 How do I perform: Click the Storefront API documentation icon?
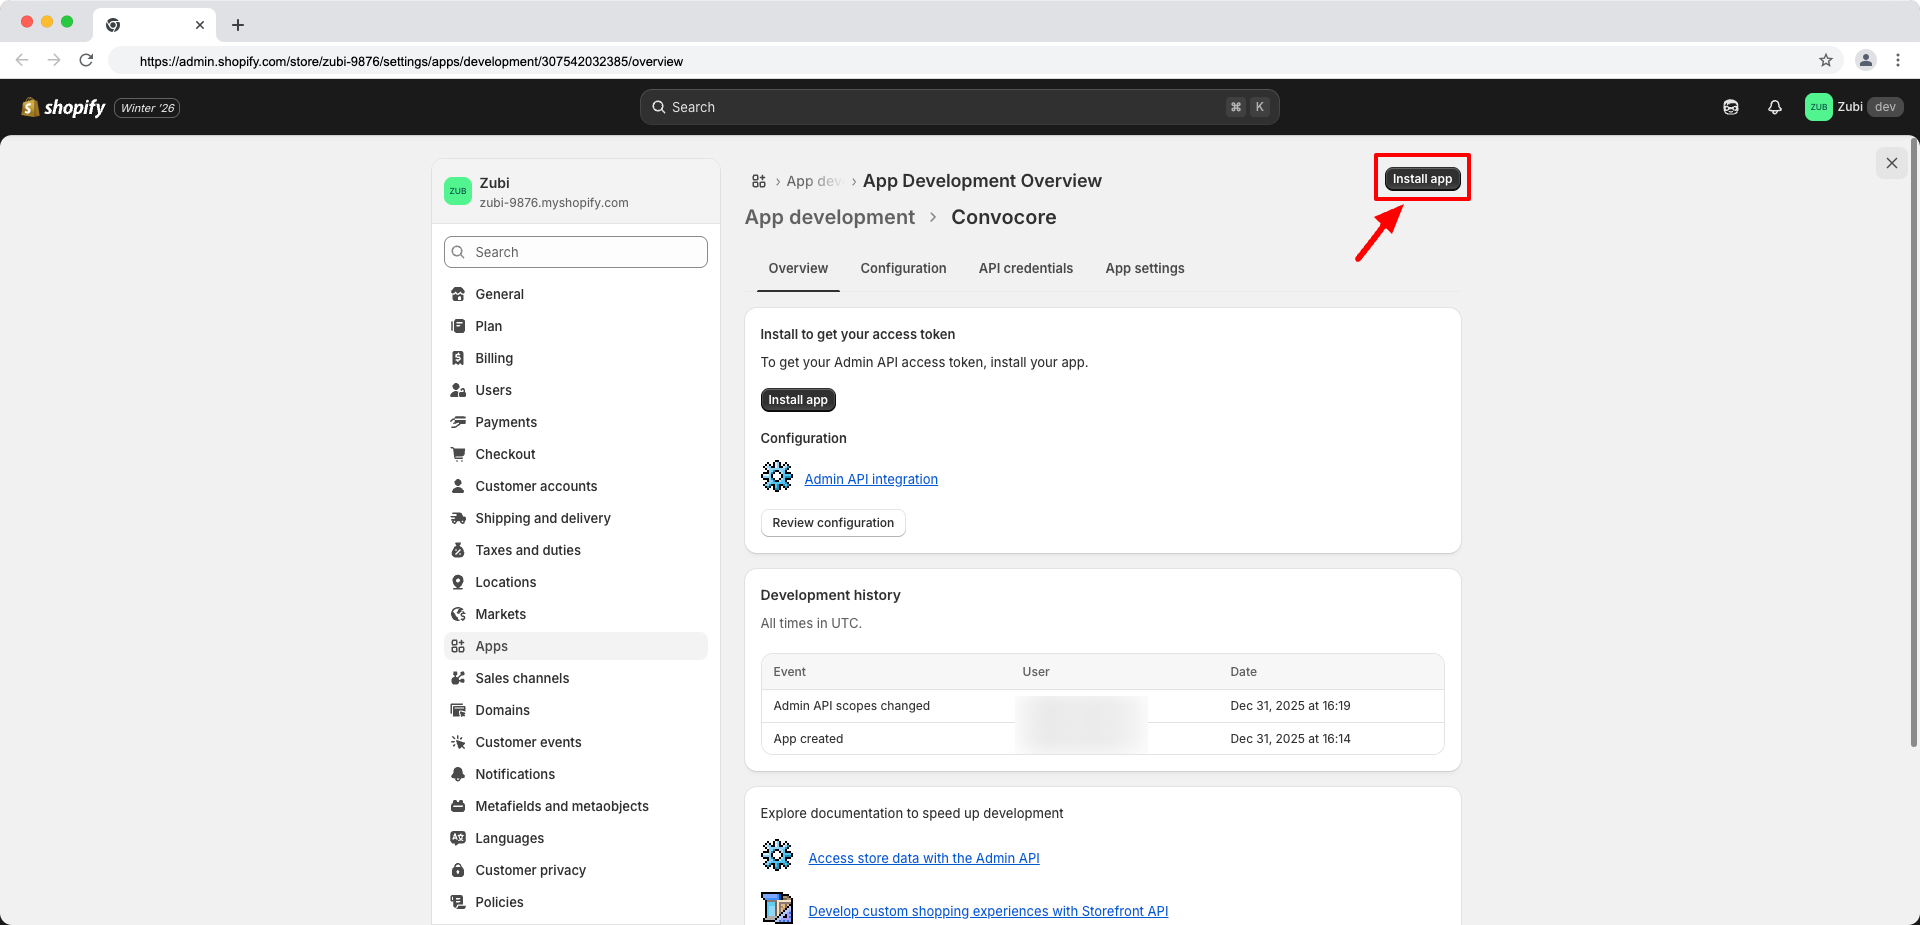point(777,908)
